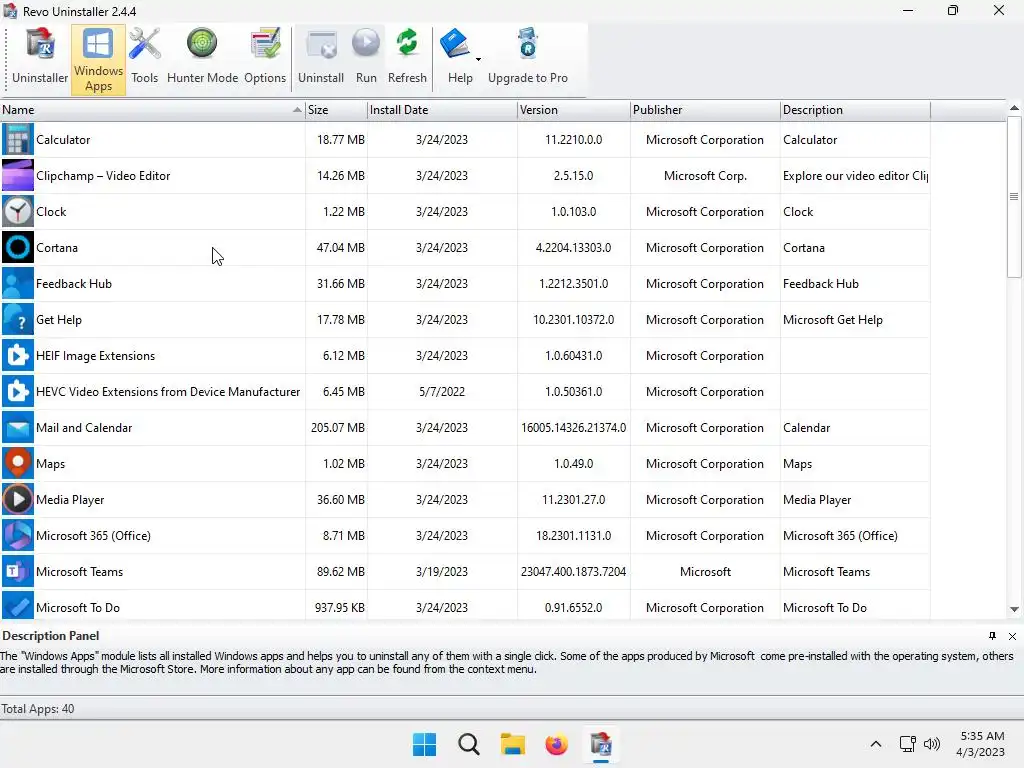Viewport: 1024px width, 768px height.
Task: Select the Windows Apps toolbar button
Action: pos(99,59)
